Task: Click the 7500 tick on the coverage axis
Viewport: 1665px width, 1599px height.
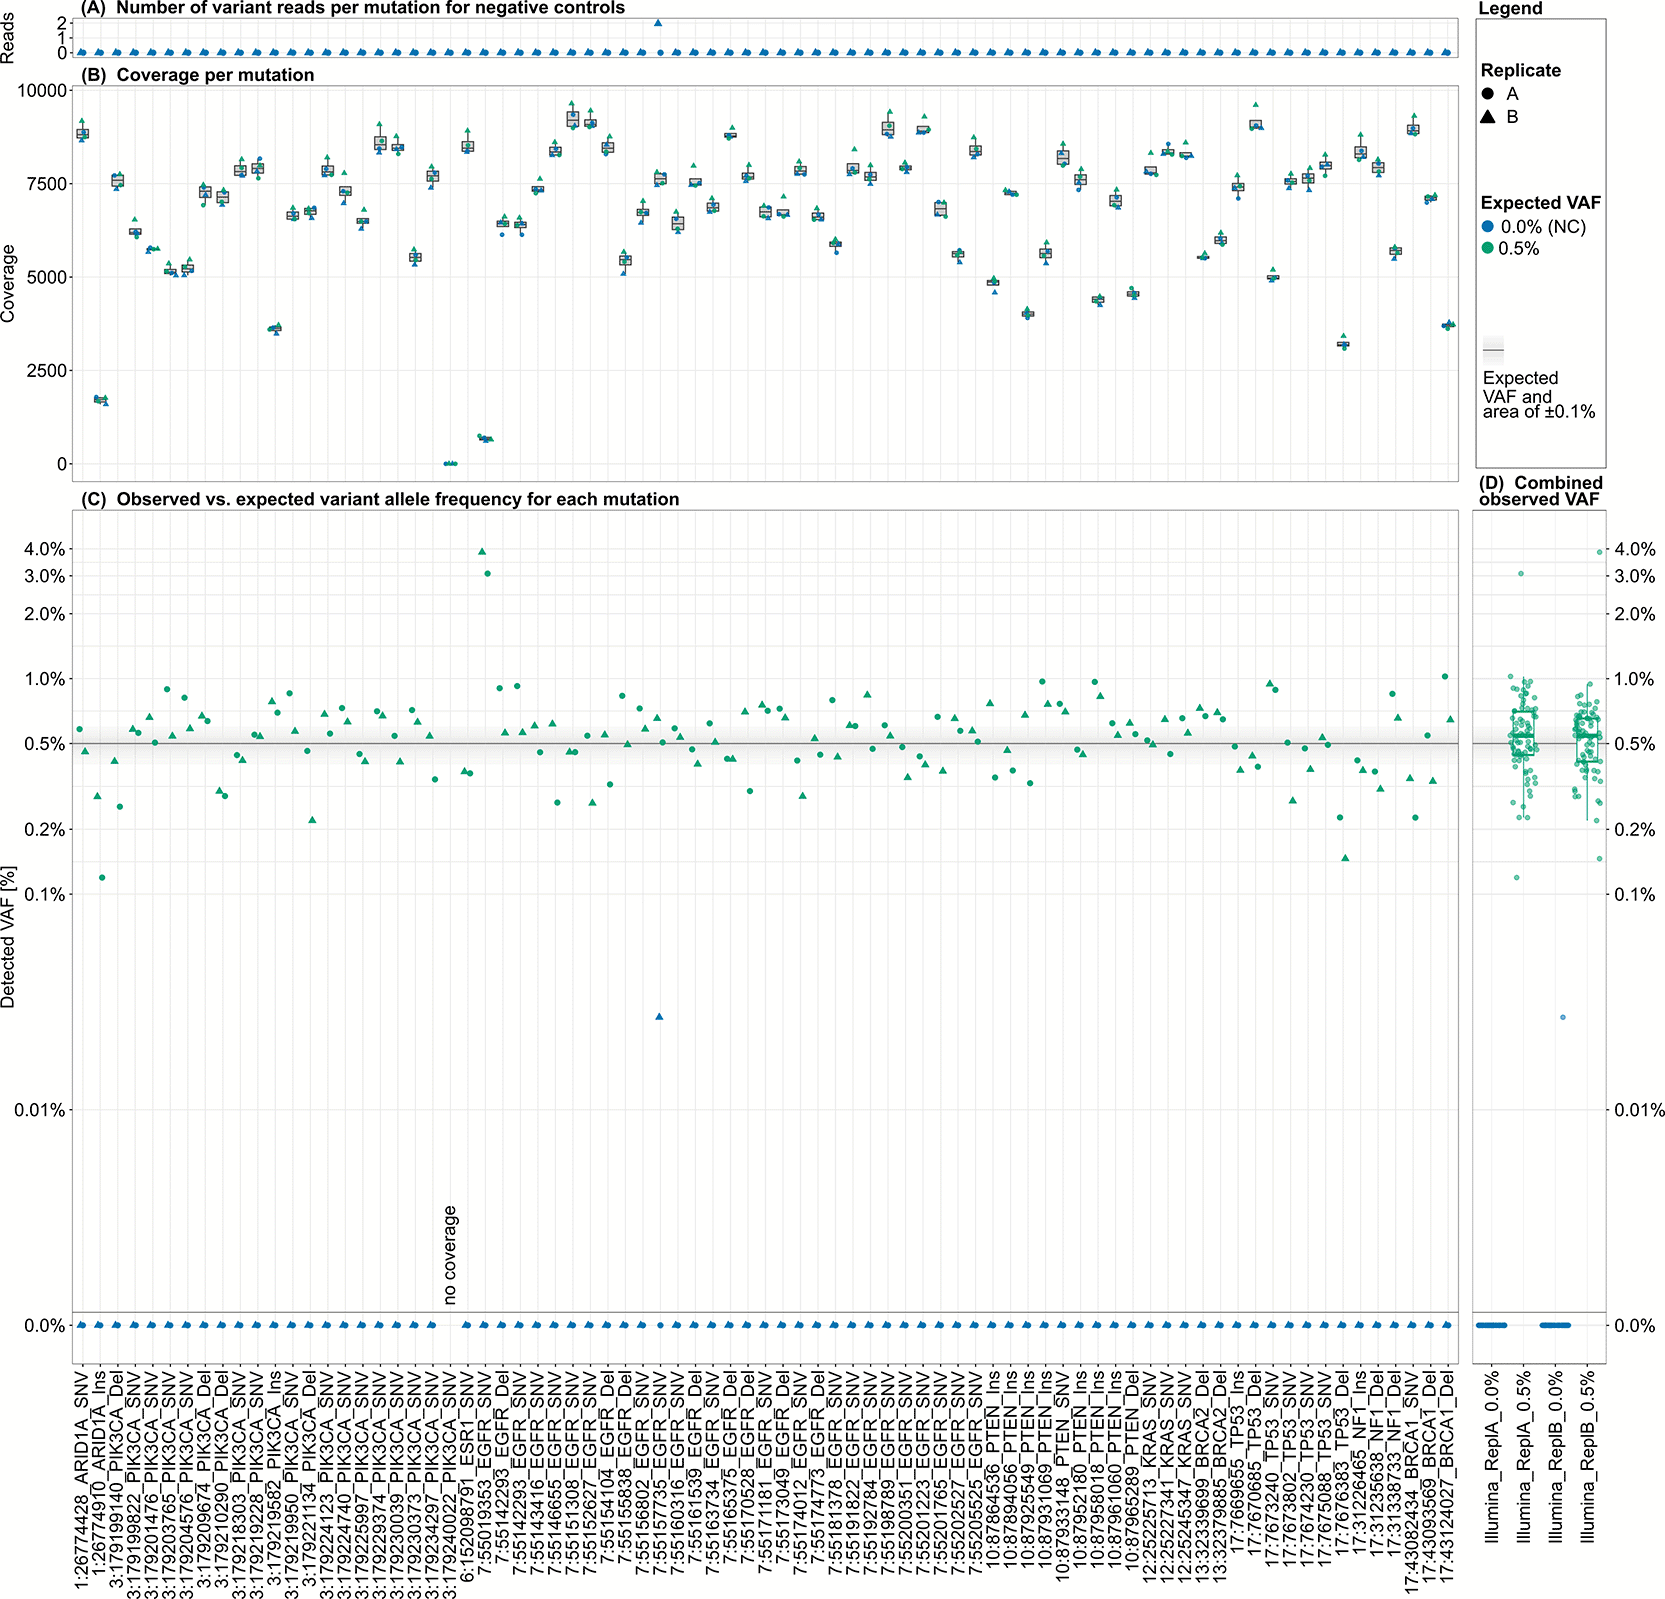Action: (x=47, y=184)
